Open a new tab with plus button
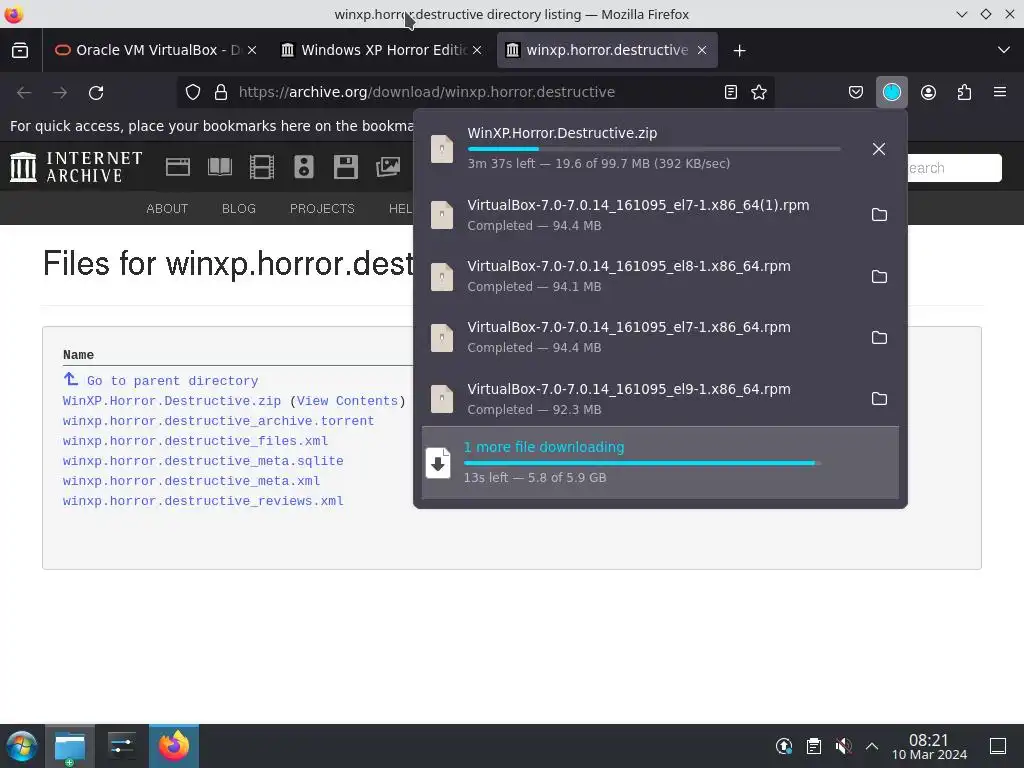 click(x=739, y=50)
